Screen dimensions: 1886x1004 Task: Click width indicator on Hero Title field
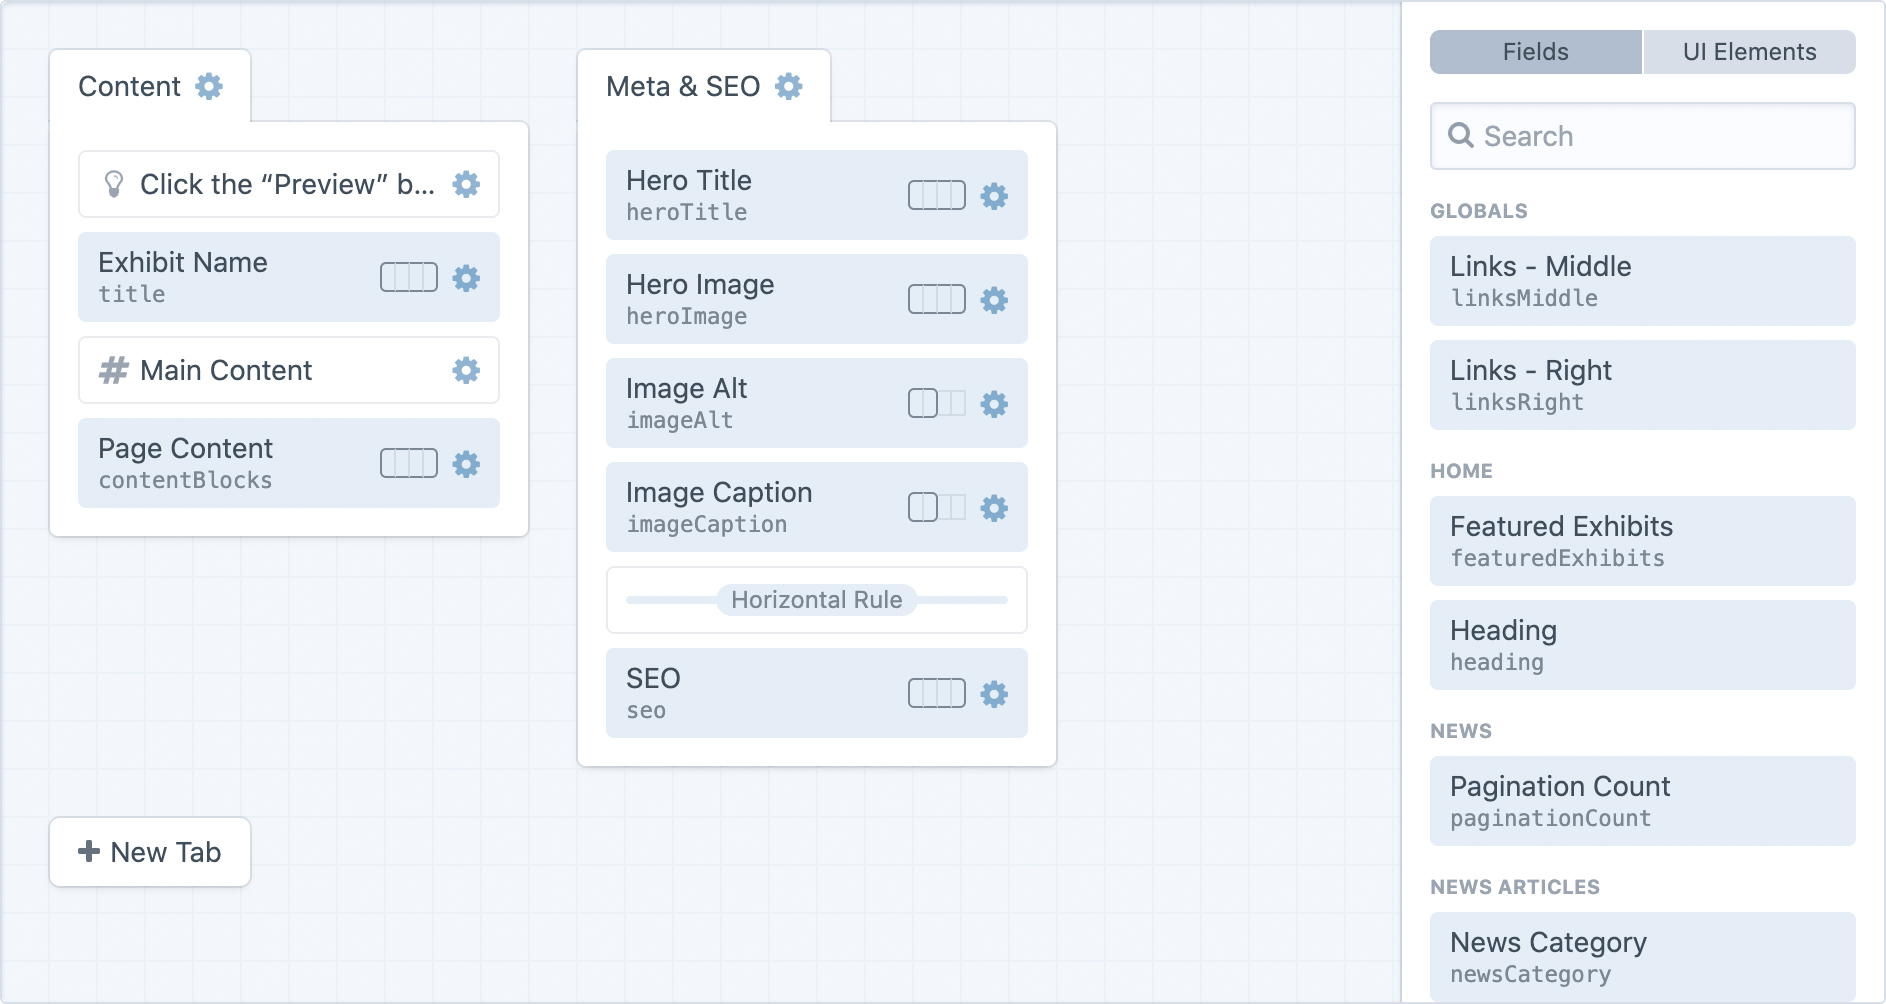[937, 195]
